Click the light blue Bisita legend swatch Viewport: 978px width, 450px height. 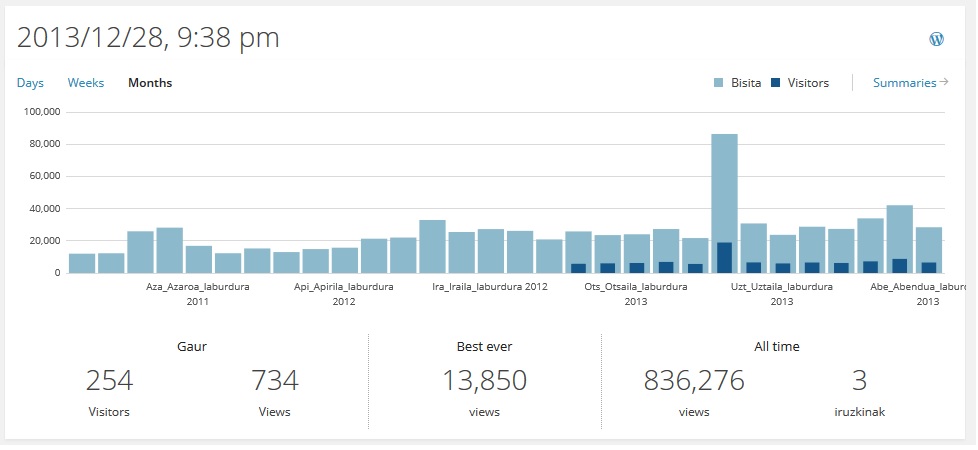pyautogui.click(x=719, y=83)
